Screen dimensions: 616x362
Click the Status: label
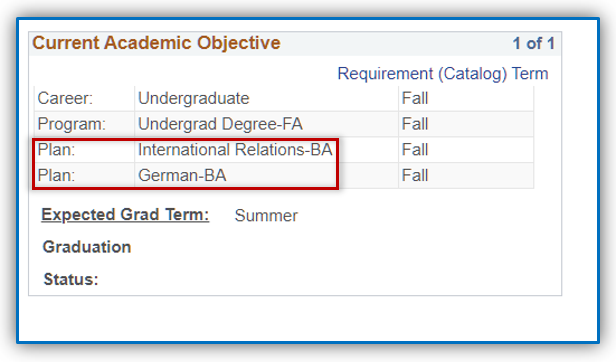pos(71,279)
